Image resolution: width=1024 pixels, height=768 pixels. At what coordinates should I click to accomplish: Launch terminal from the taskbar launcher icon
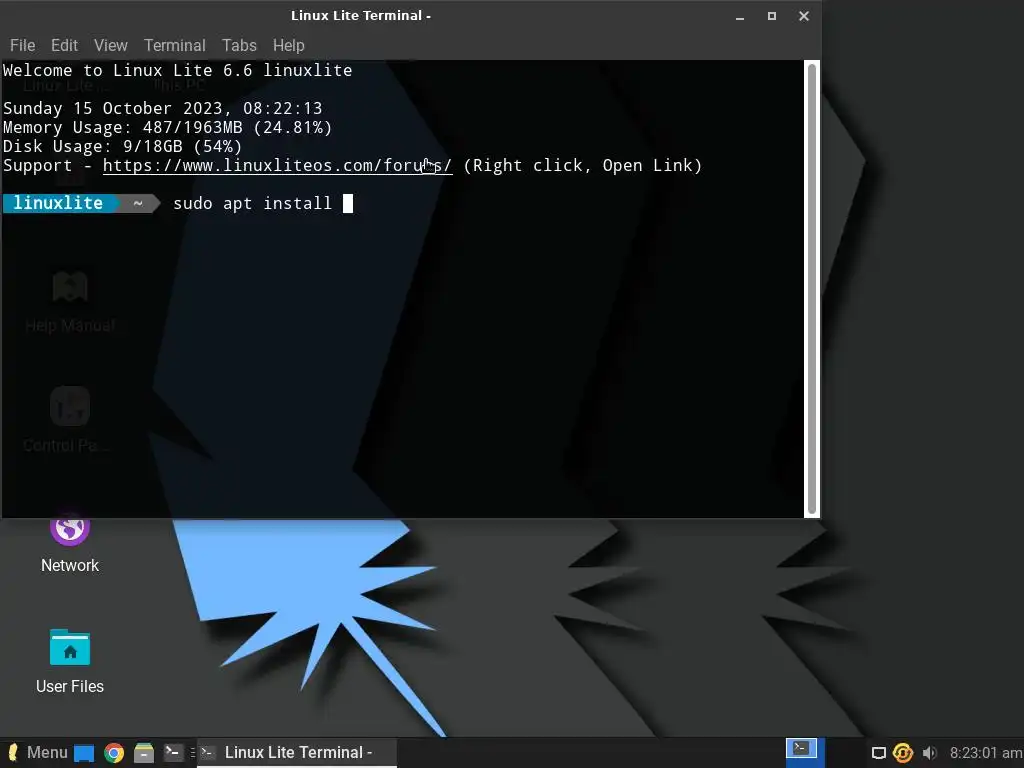click(x=173, y=752)
